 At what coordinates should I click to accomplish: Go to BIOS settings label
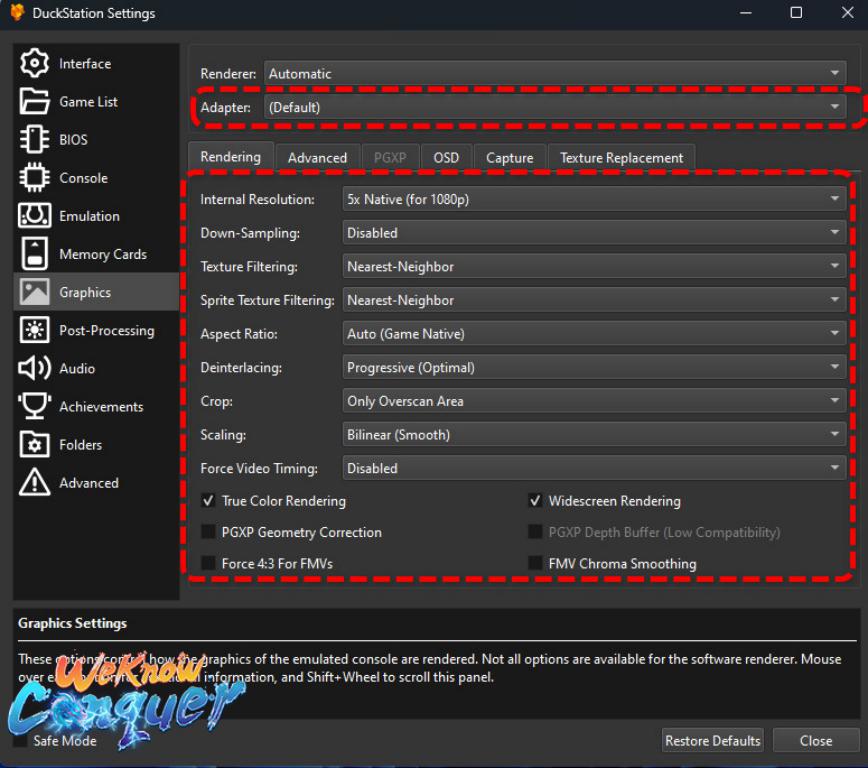[x=74, y=140]
